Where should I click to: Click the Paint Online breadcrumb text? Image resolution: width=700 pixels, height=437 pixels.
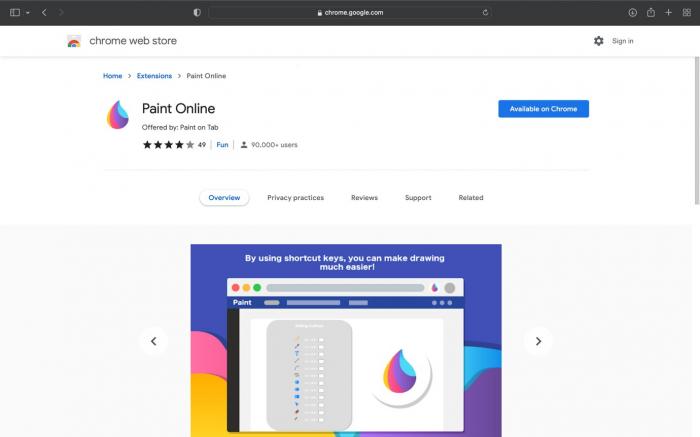click(206, 76)
